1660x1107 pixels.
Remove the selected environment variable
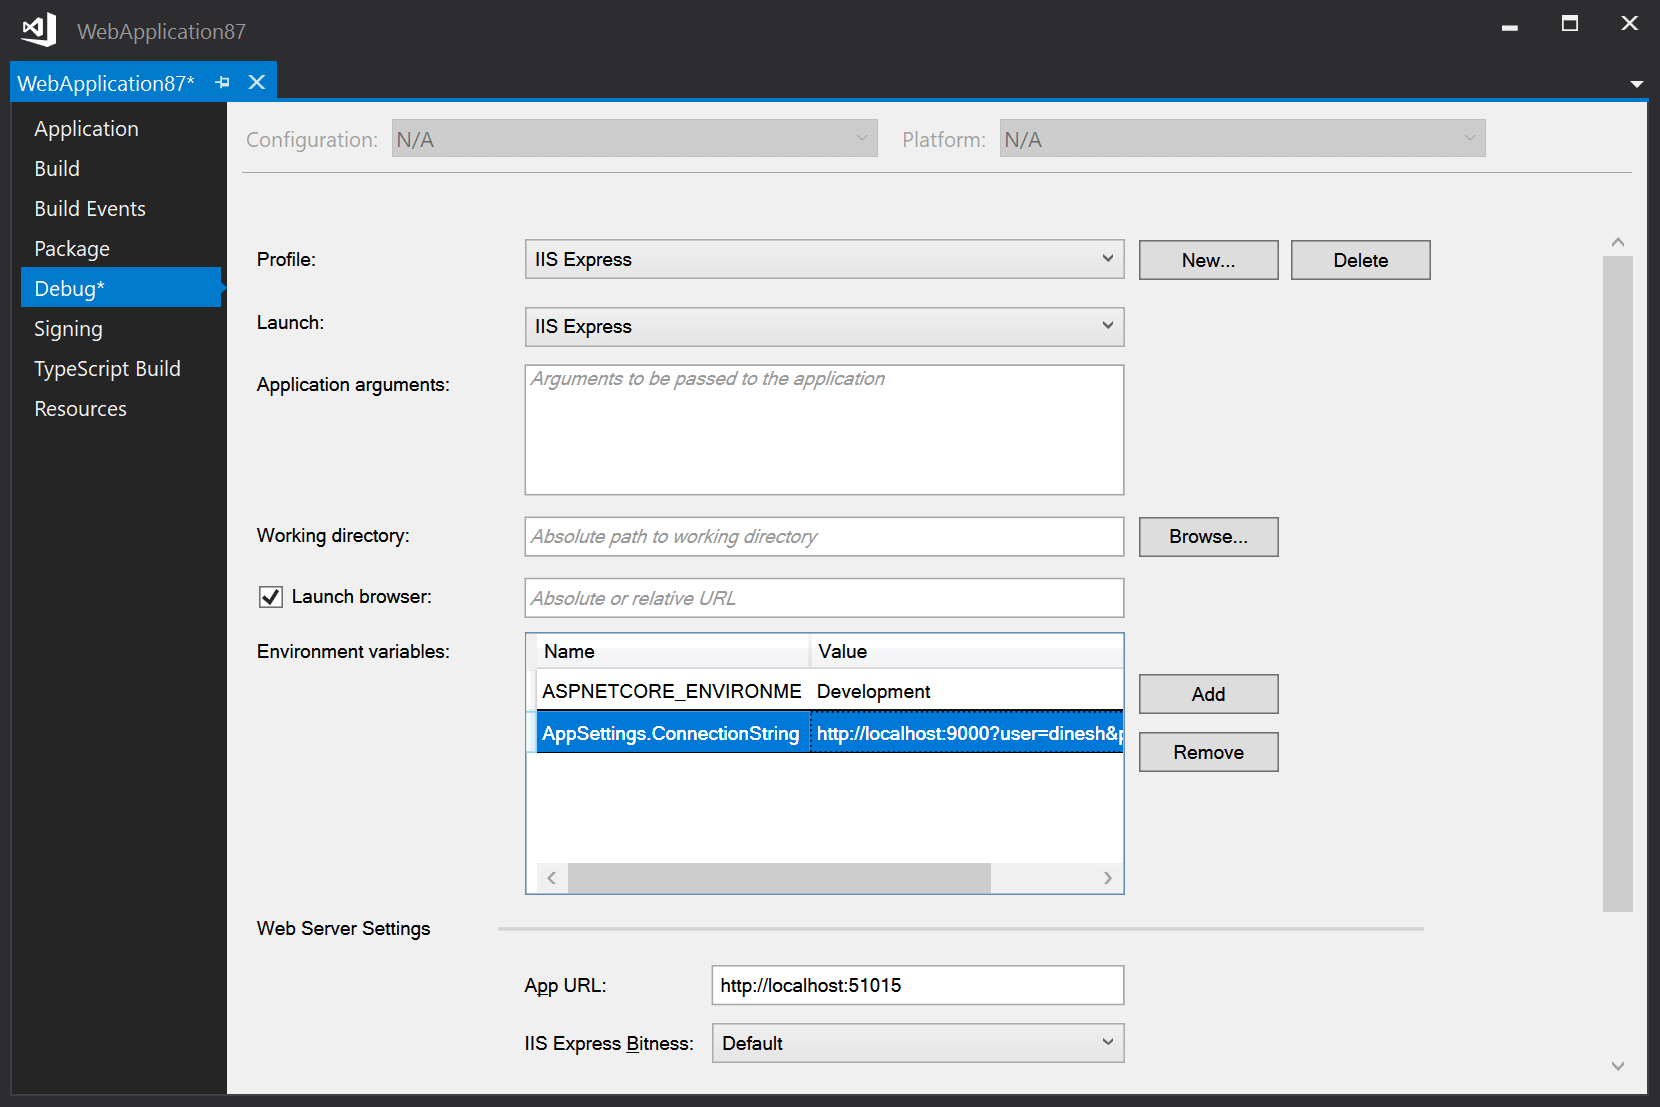tap(1208, 752)
